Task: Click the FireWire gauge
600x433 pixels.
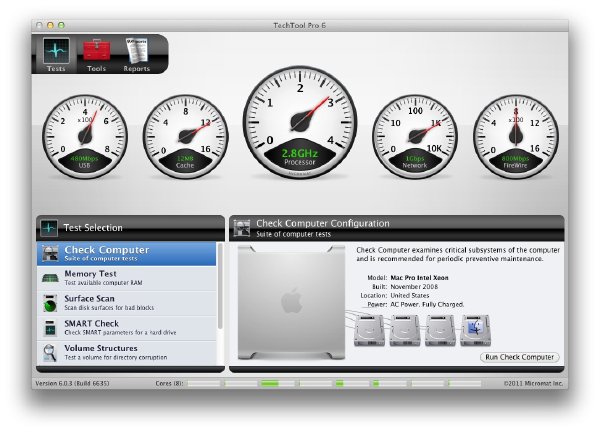Action: click(516, 137)
